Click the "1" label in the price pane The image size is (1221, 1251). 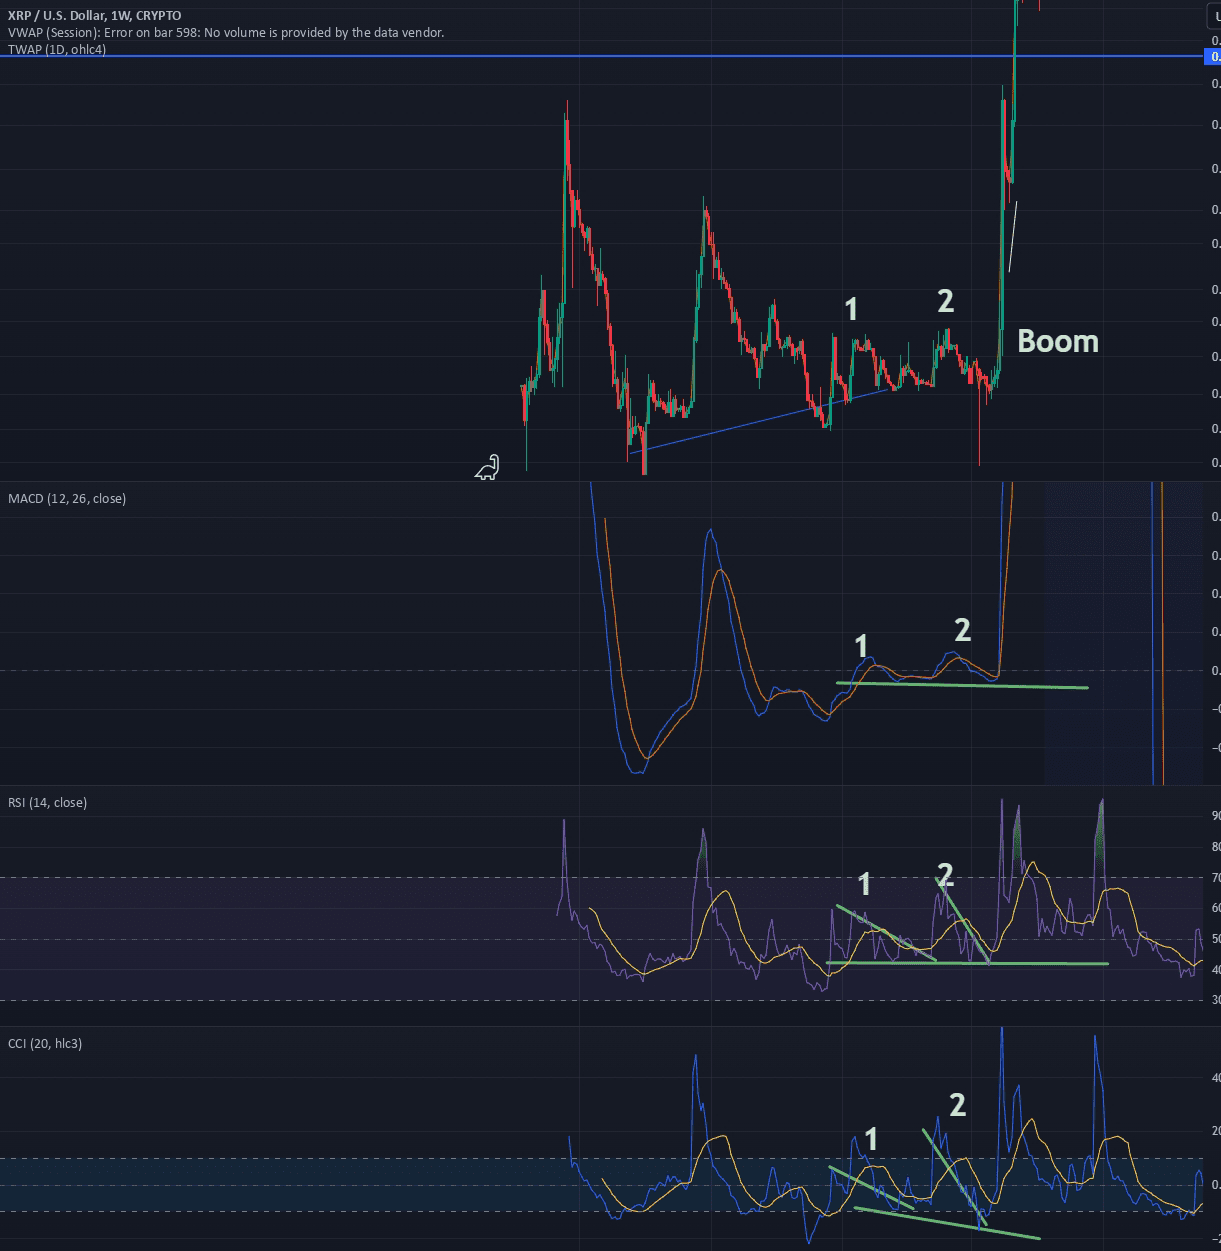(851, 309)
